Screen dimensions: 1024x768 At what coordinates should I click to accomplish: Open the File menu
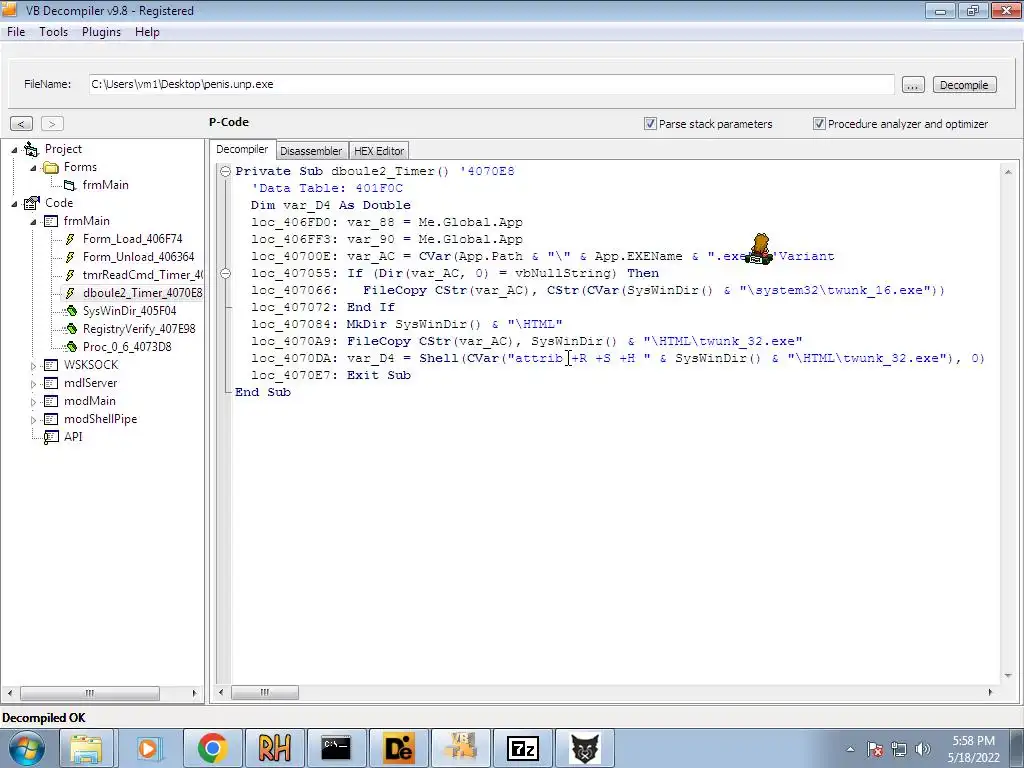click(x=16, y=31)
